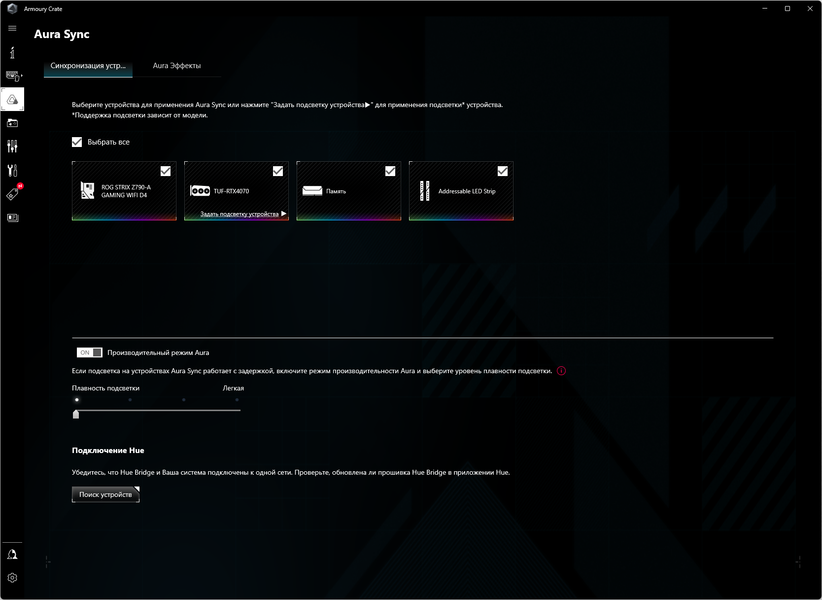Open the Featured deals tag icon
The width and height of the screenshot is (822, 600).
point(13,194)
